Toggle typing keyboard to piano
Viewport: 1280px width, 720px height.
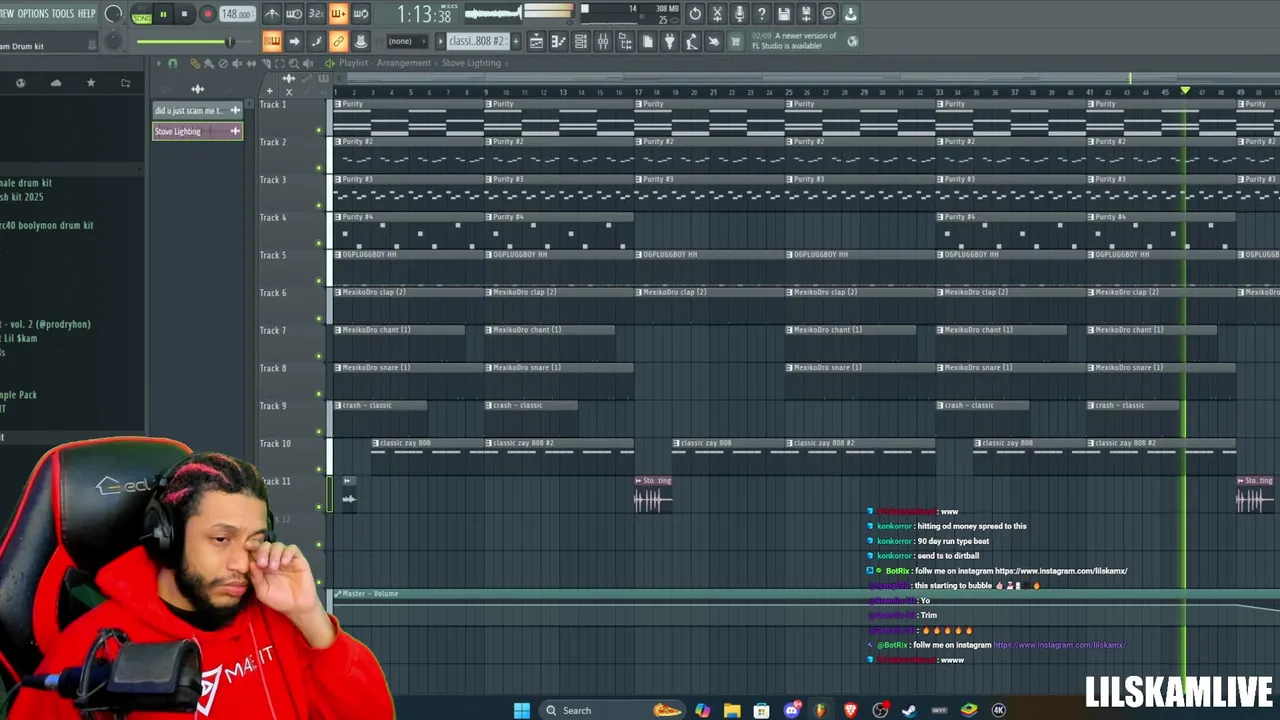click(x=272, y=41)
